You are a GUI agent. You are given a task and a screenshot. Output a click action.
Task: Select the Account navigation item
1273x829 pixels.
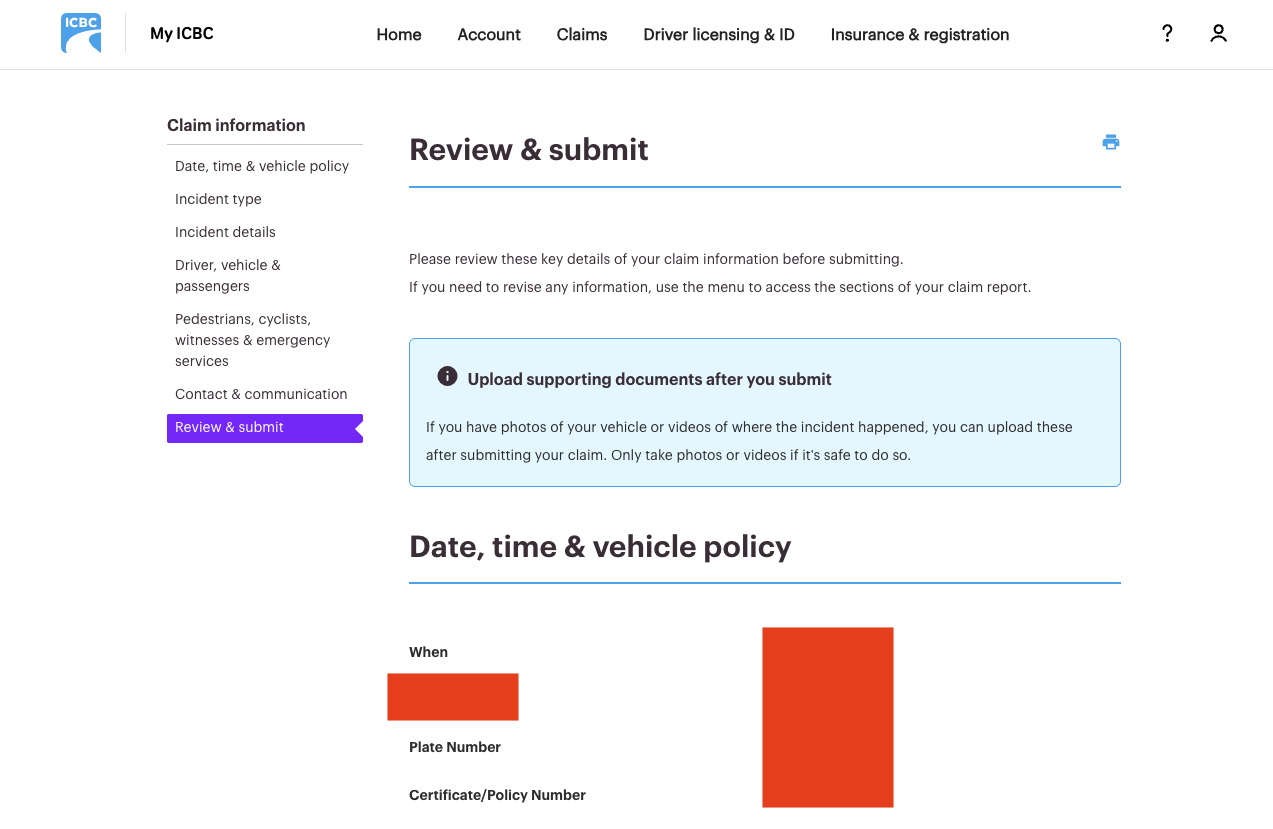(x=488, y=34)
